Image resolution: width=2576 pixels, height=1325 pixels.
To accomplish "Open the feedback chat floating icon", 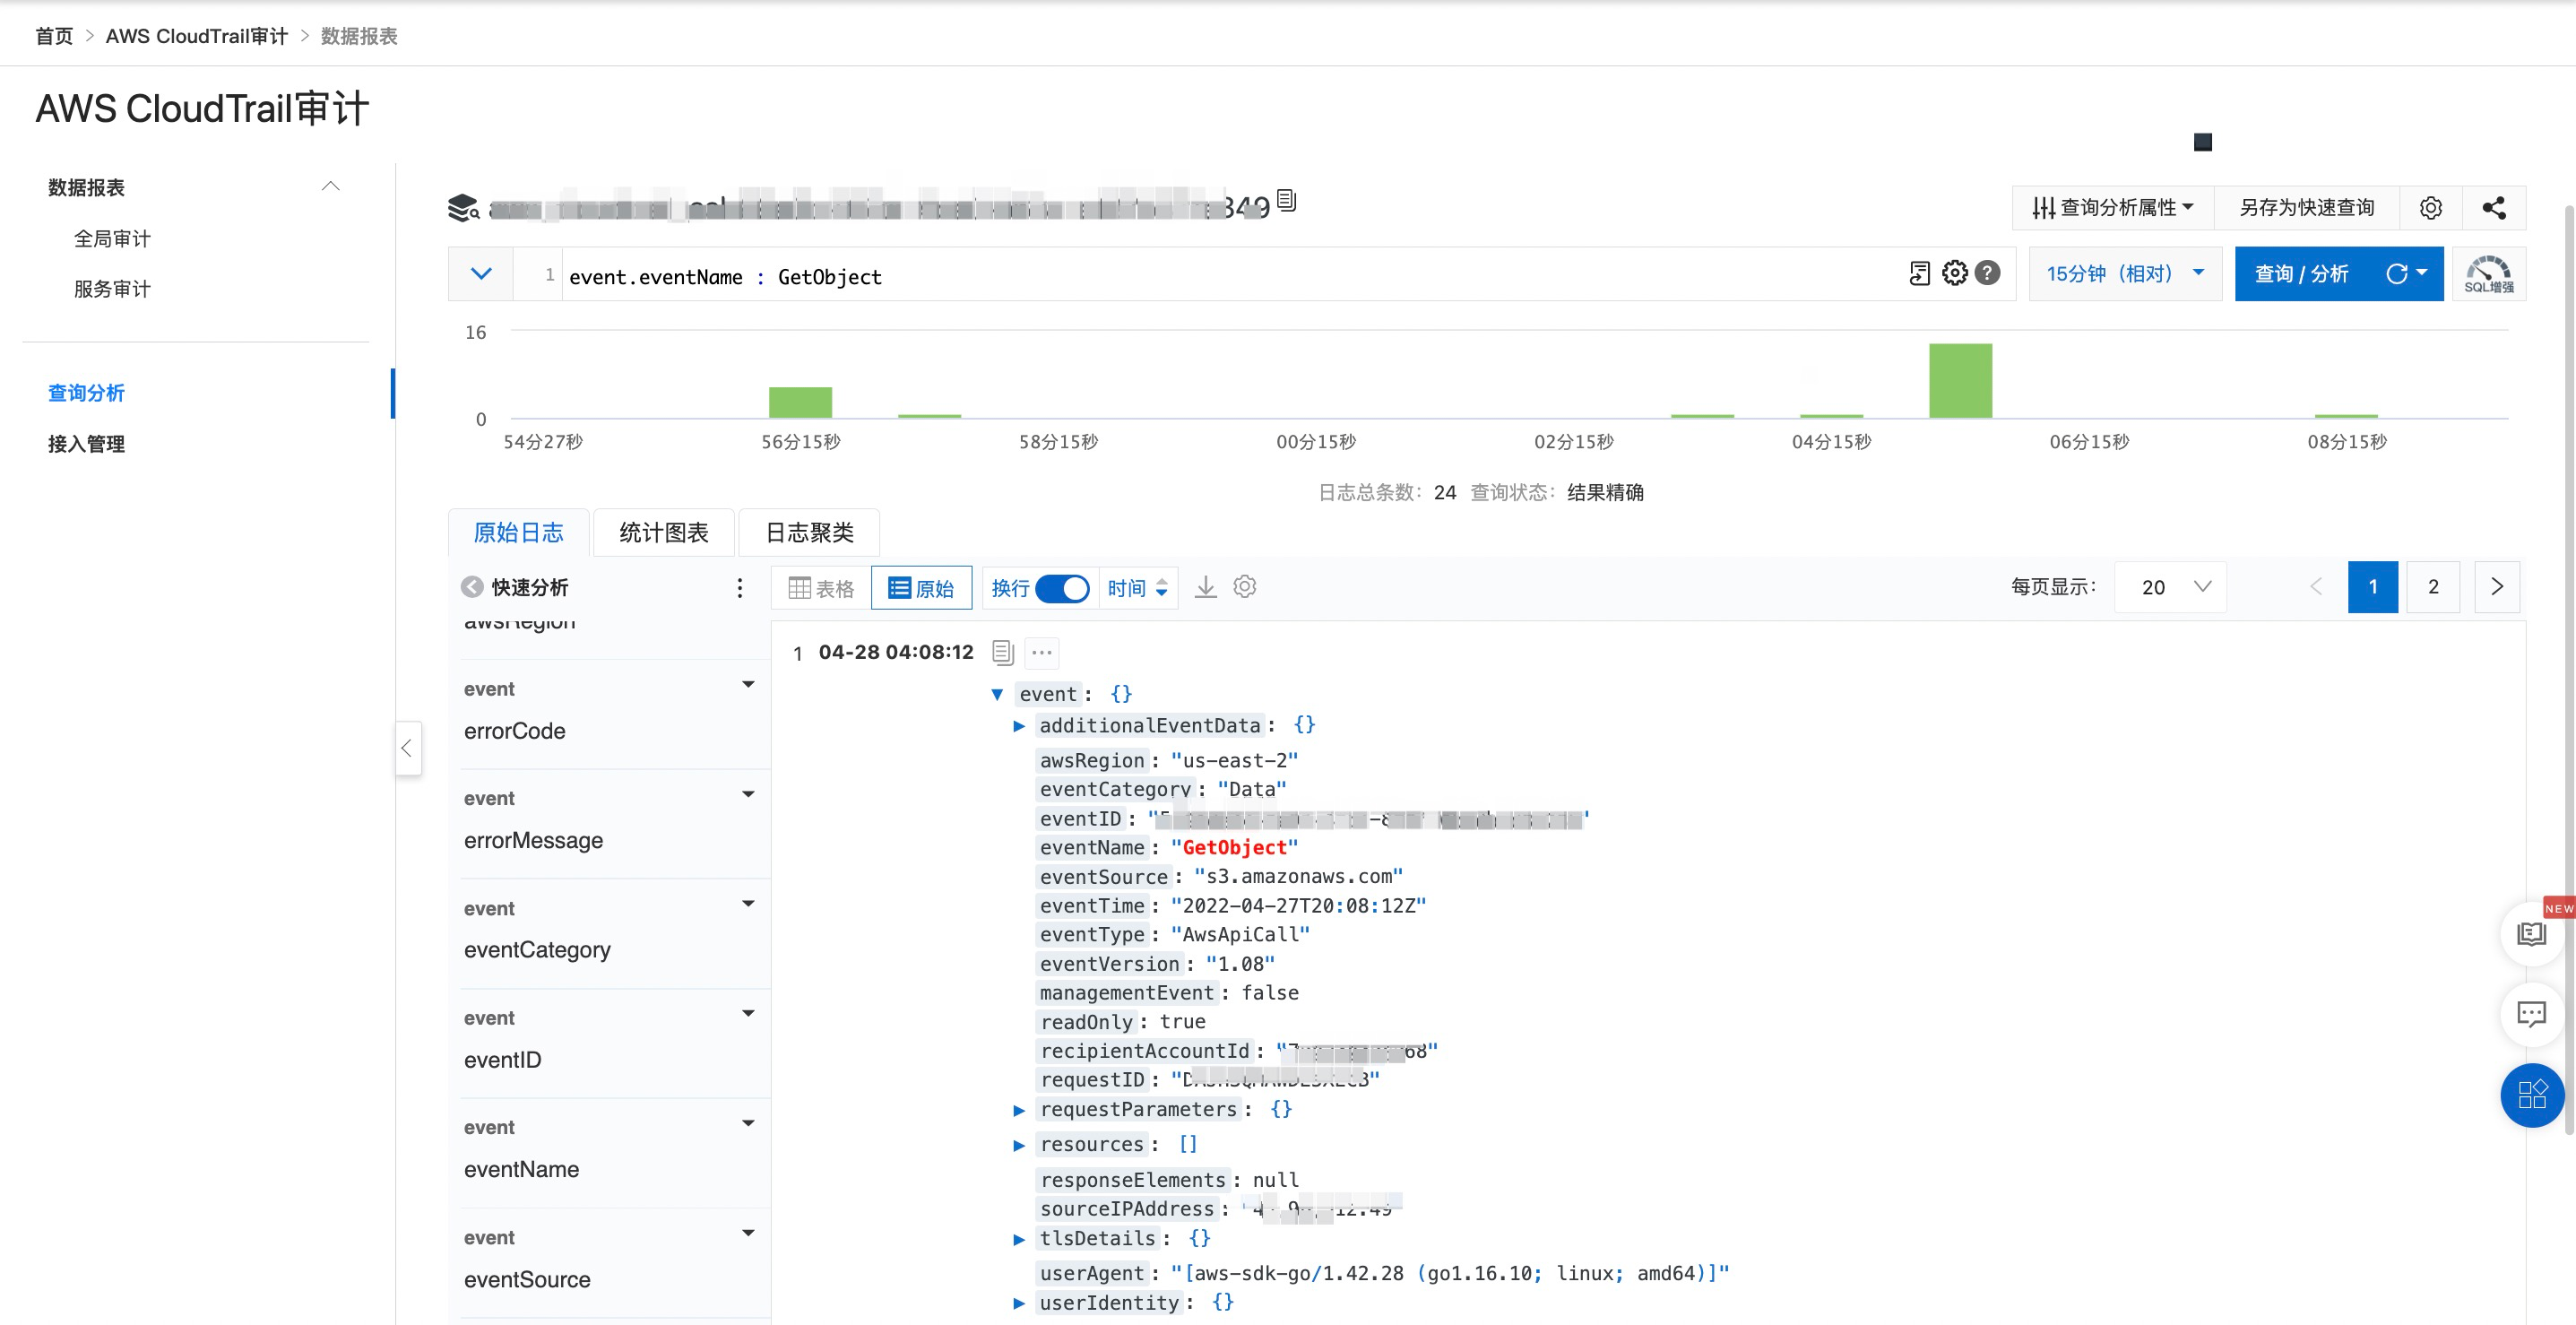I will pos(2532,1014).
